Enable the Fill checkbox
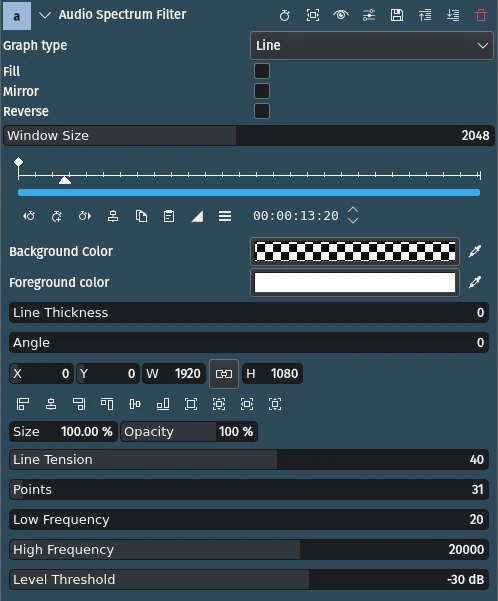Image resolution: width=498 pixels, height=601 pixels. (262, 71)
